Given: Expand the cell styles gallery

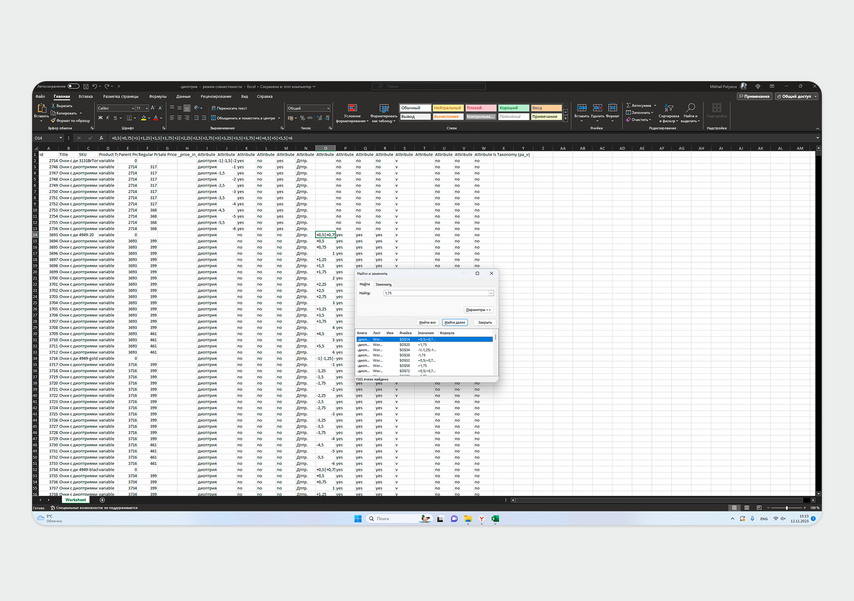Looking at the screenshot, I should (x=566, y=118).
